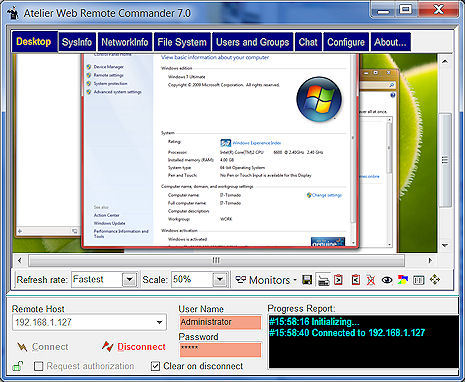
Task: Click the window panels layout icon
Action: (418, 280)
